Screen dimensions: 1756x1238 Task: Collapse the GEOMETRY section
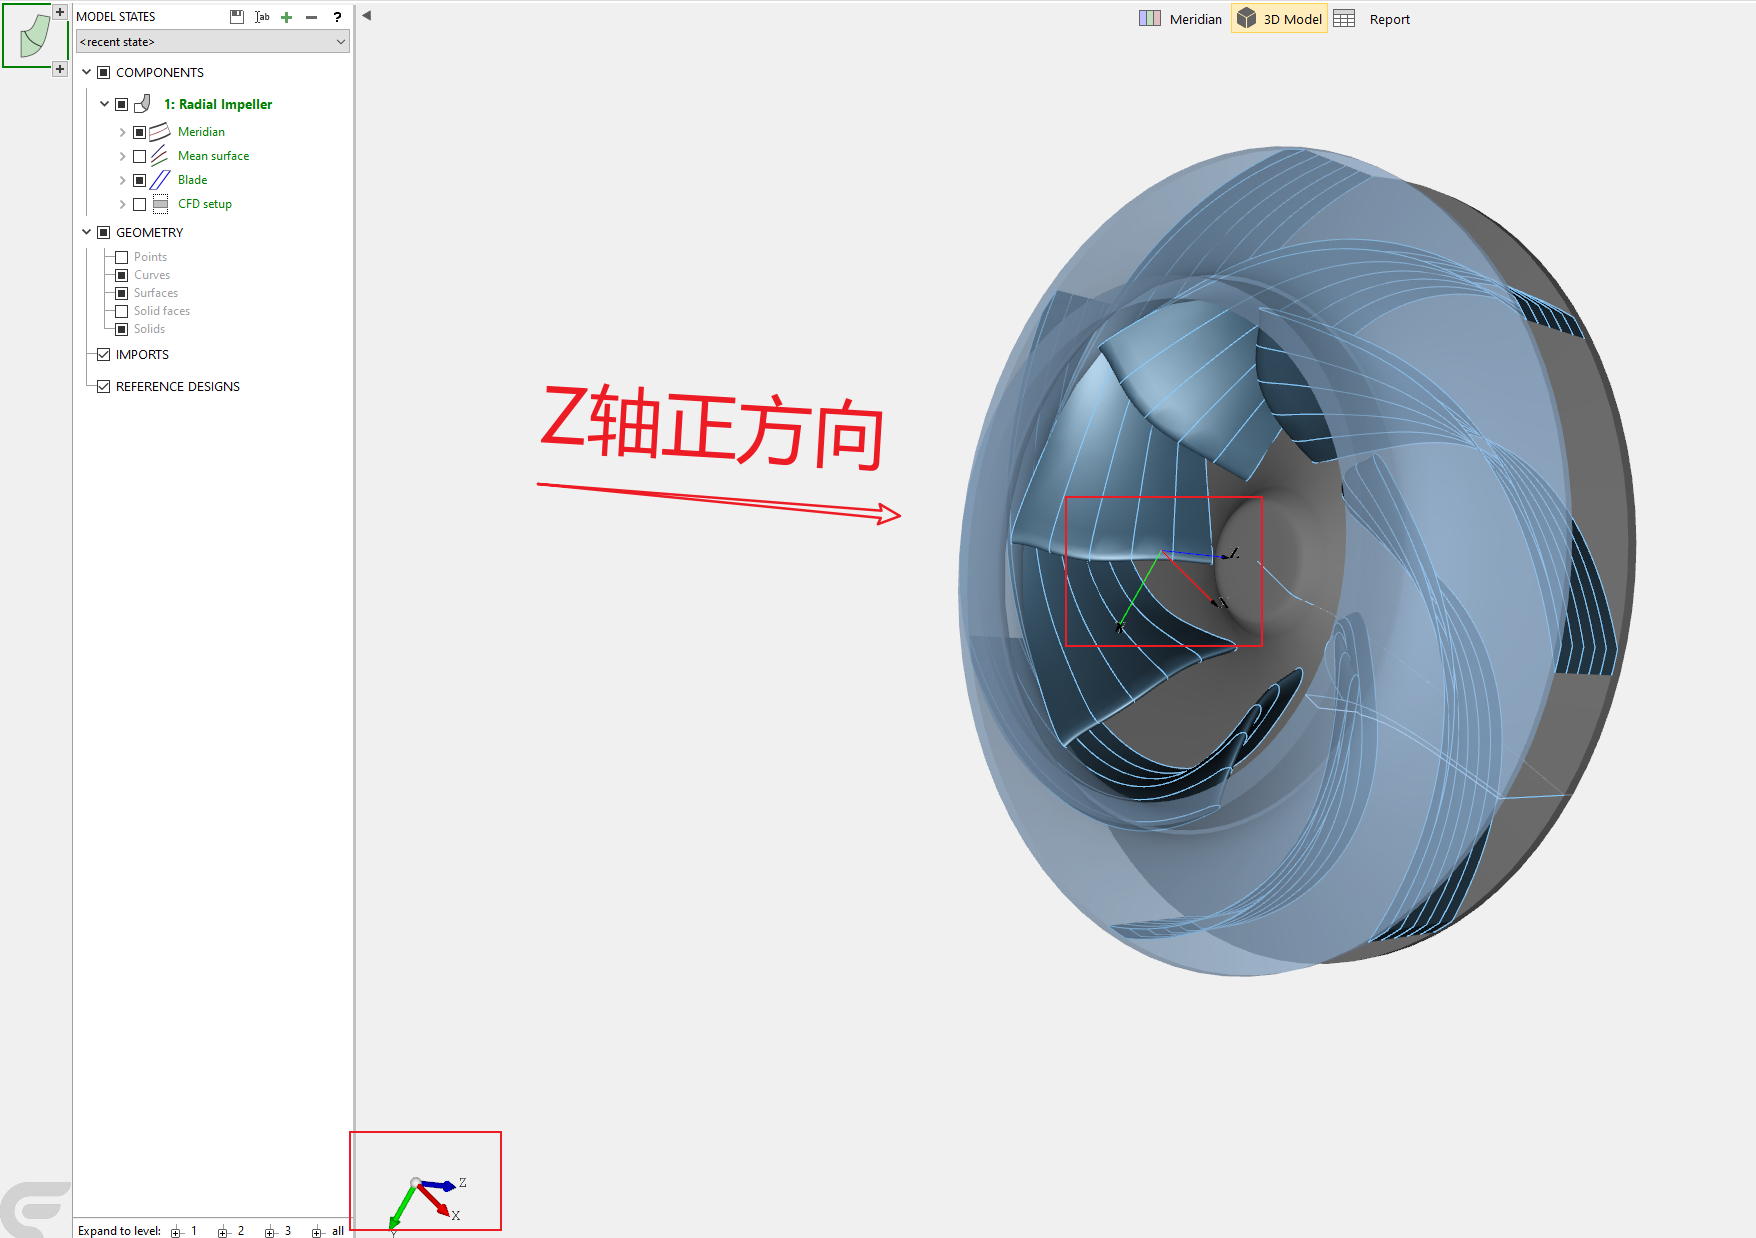pos(87,232)
